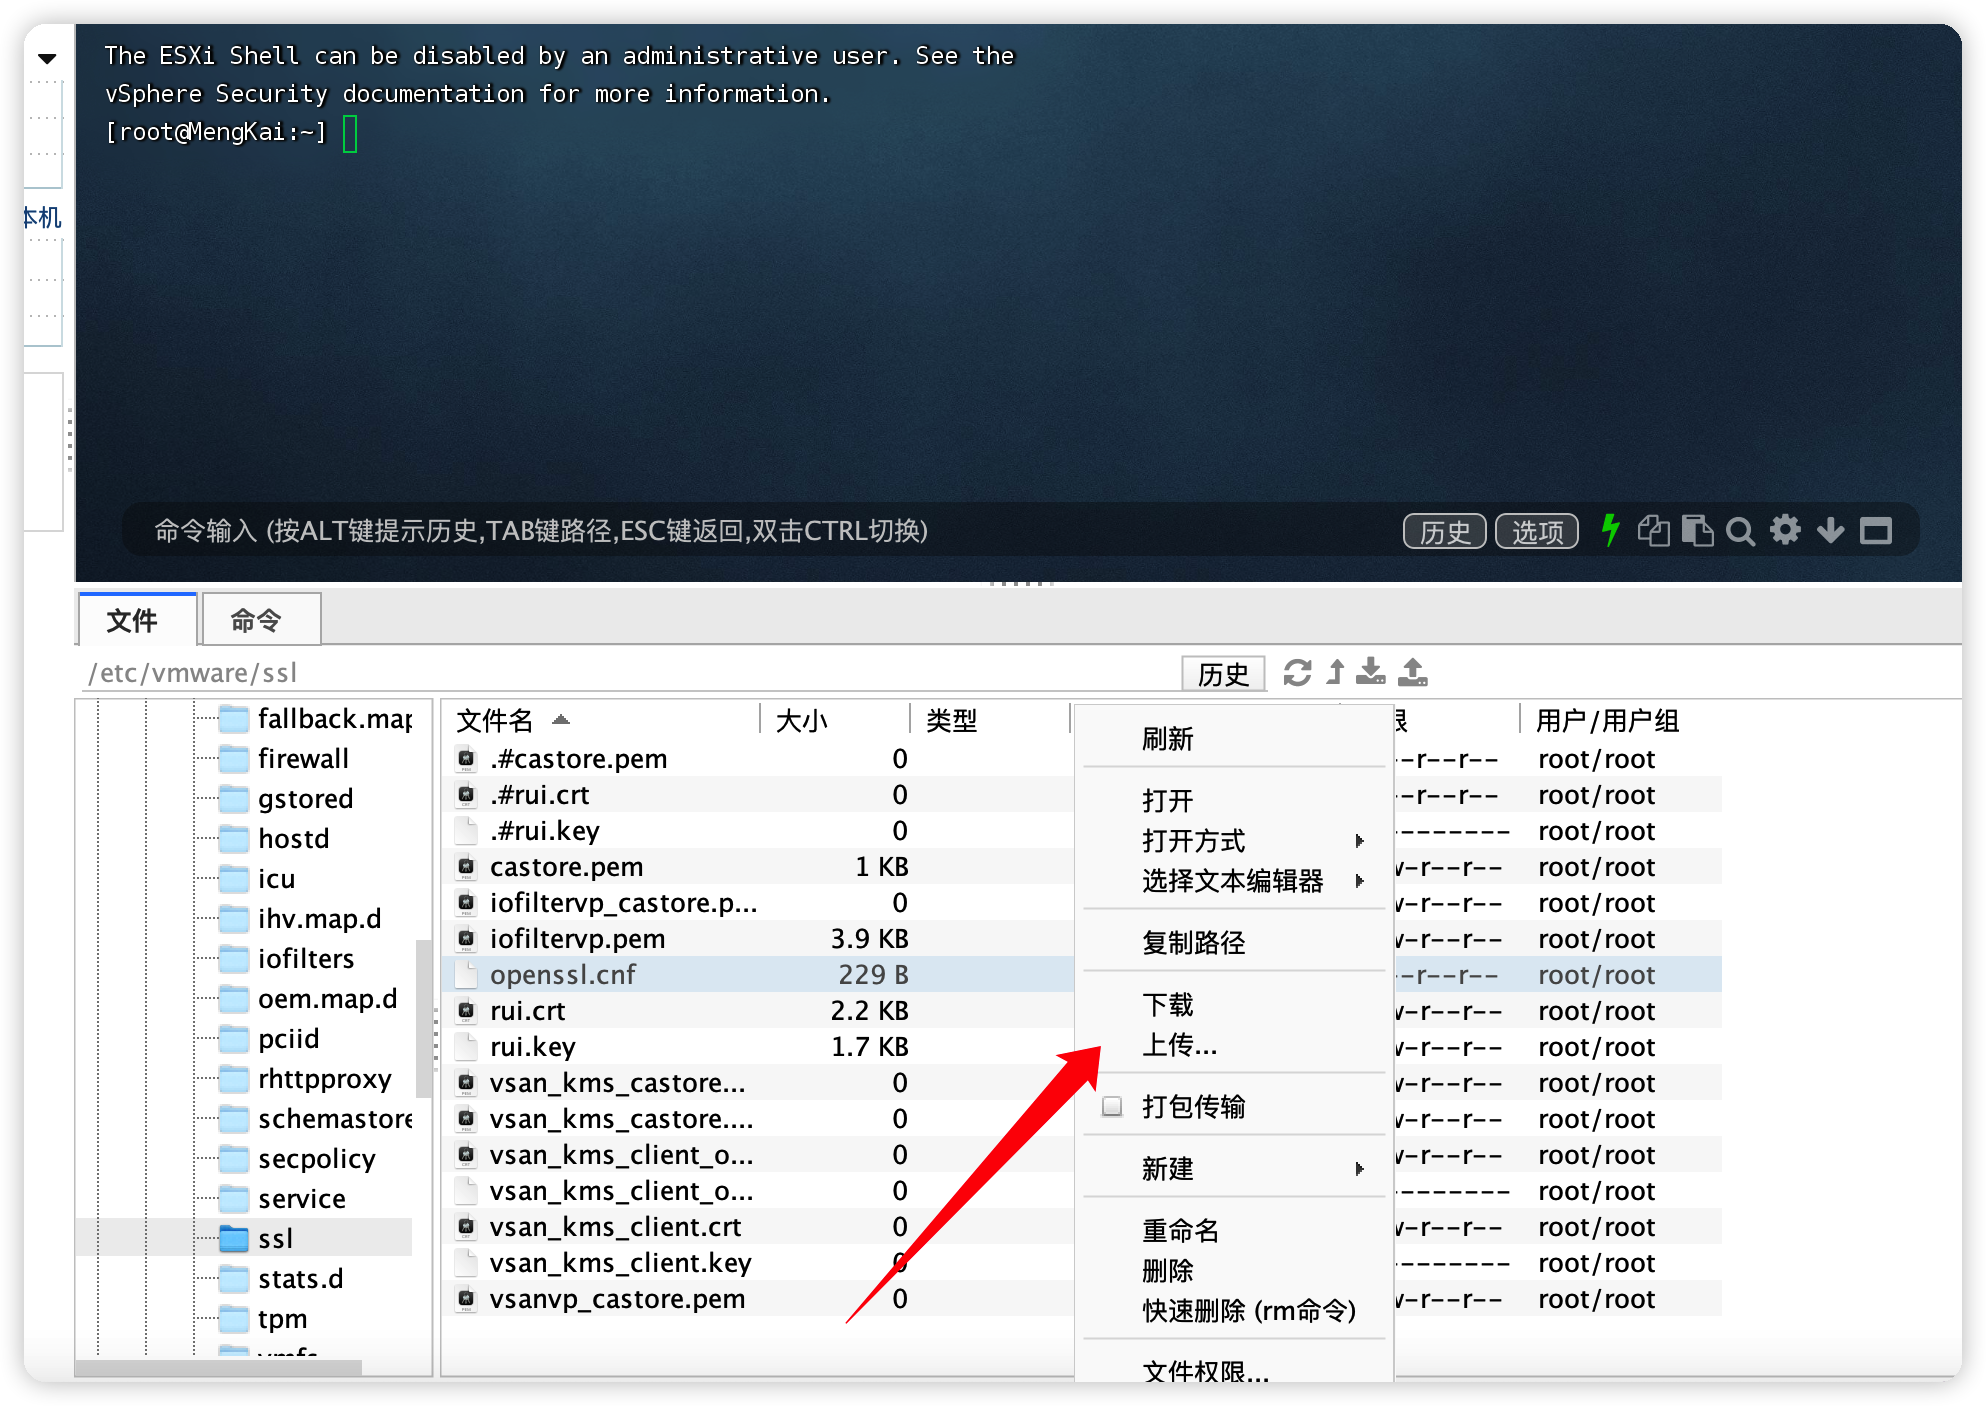Click the firewall folder icon
The height and width of the screenshot is (1406, 1986).
click(x=234, y=758)
